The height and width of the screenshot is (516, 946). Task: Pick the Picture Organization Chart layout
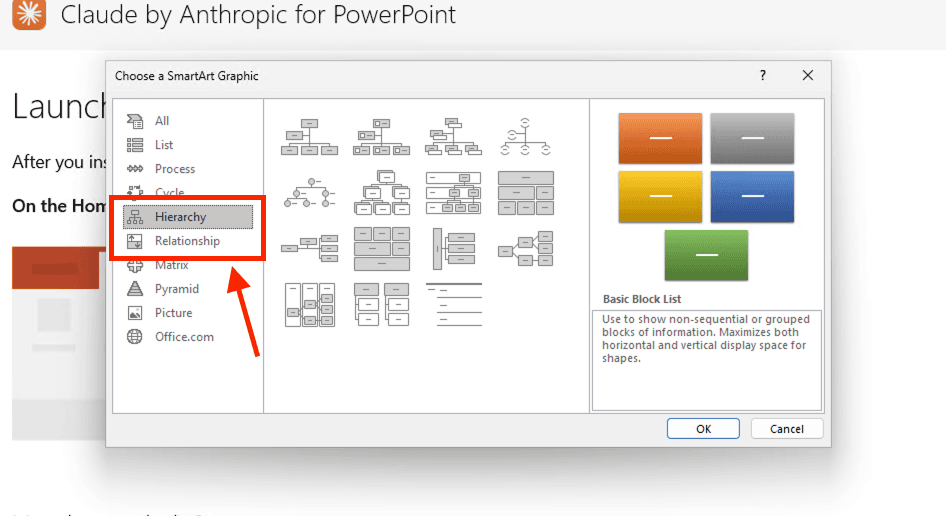[381, 137]
